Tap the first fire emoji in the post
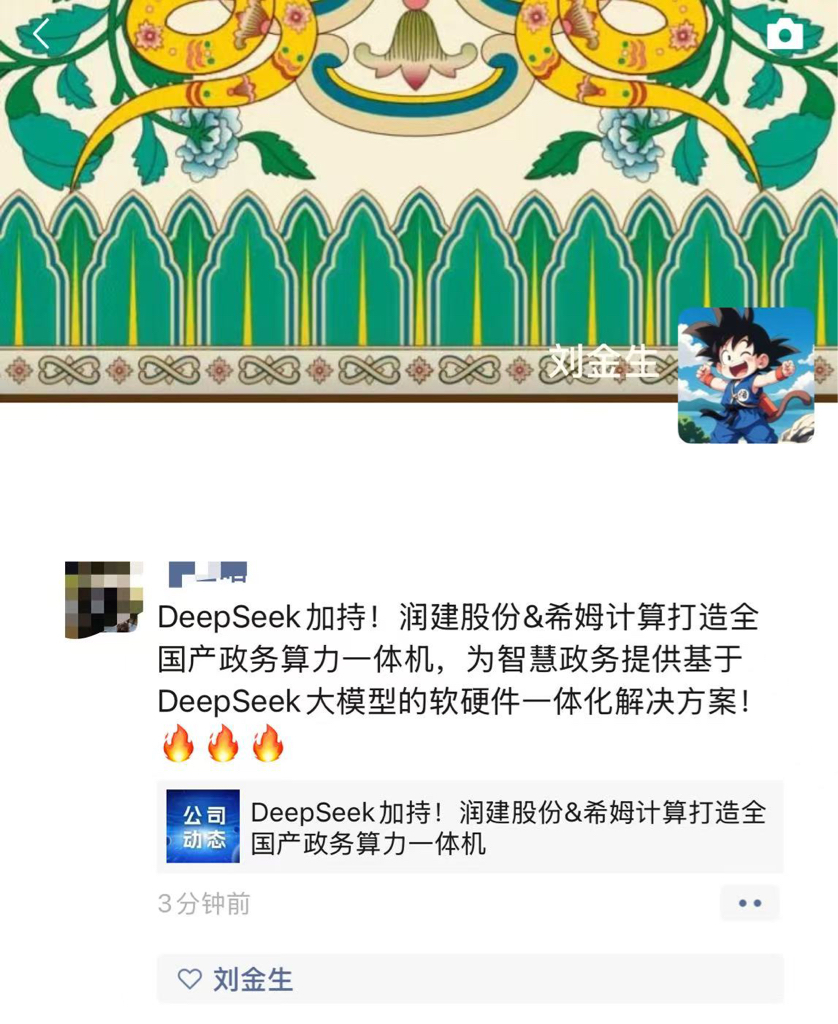The image size is (838, 1024). click(x=178, y=743)
